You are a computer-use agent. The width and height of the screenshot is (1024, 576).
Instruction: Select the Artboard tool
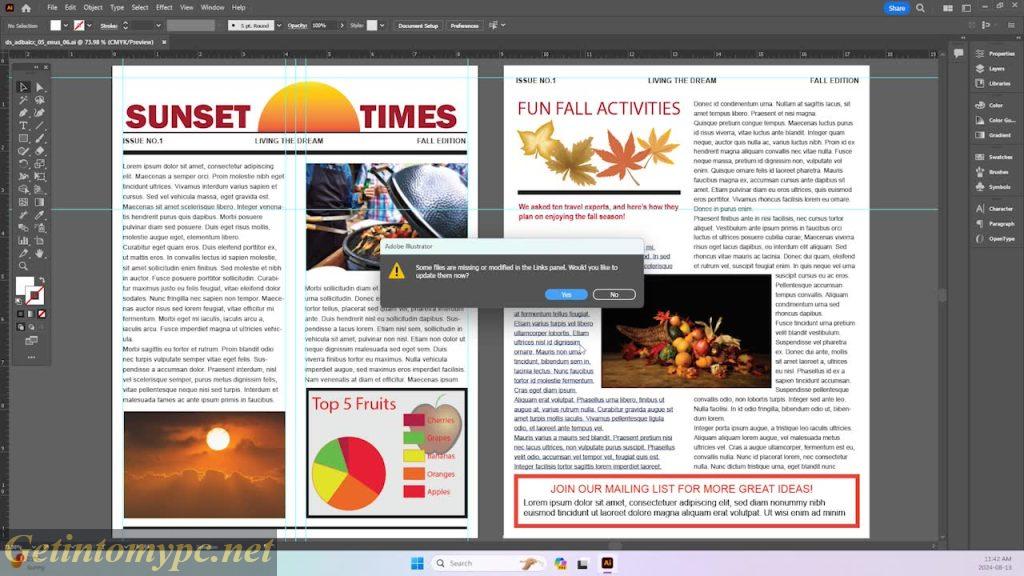click(x=40, y=240)
